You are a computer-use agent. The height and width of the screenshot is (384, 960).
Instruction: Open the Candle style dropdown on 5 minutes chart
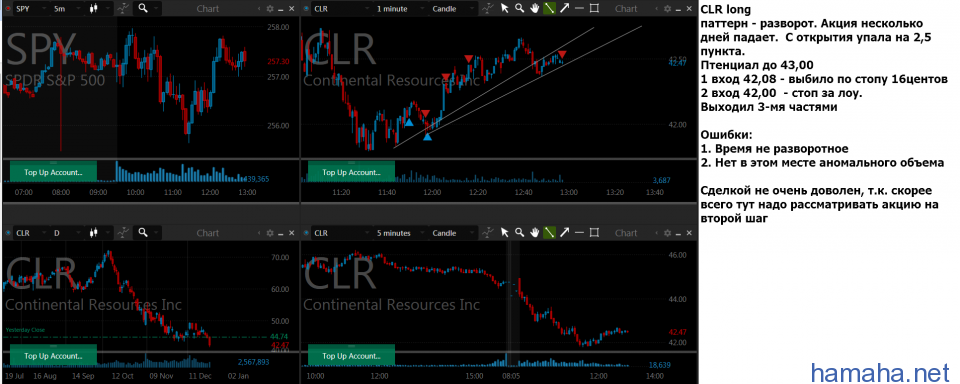(452, 233)
